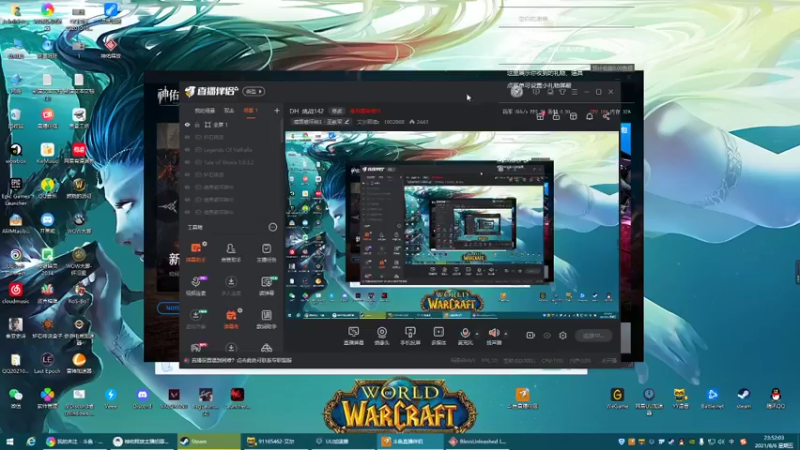Click the greyed download tool in the second toolbox row

pos(231,286)
